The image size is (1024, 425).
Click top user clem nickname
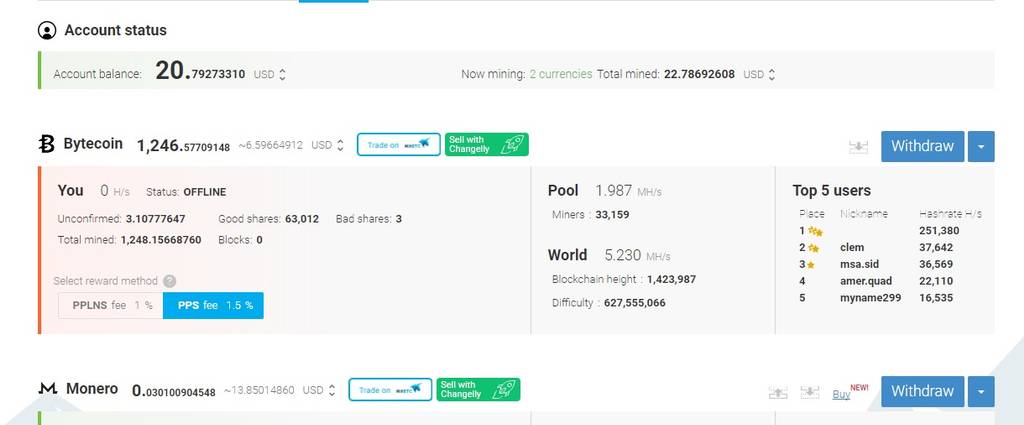[852, 247]
